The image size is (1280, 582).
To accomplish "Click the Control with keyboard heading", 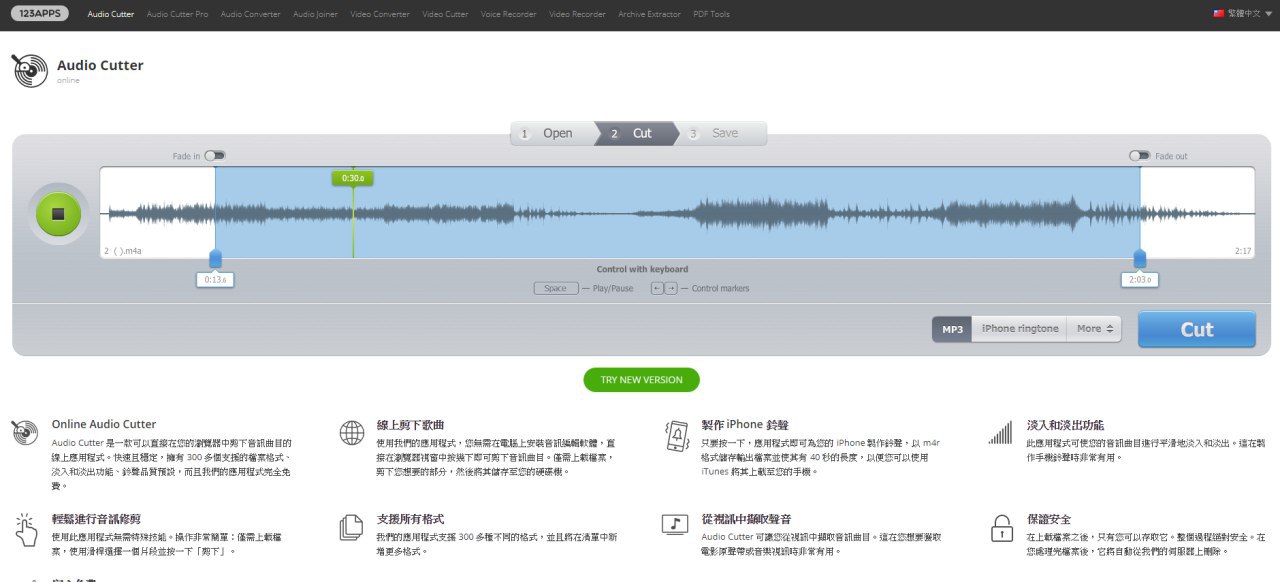I will pos(642,269).
